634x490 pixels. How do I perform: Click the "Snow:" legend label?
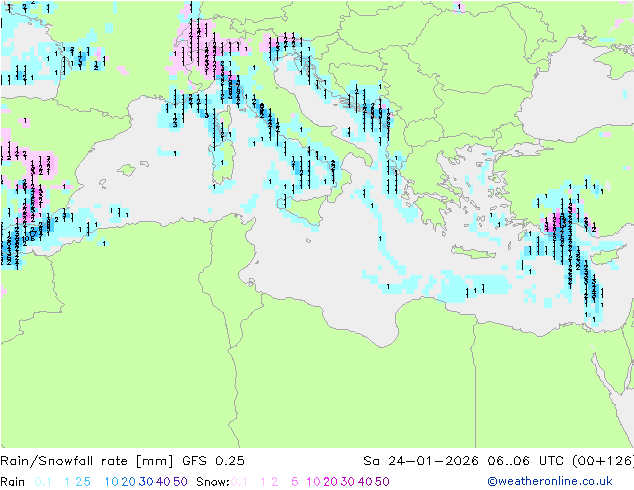click(213, 482)
